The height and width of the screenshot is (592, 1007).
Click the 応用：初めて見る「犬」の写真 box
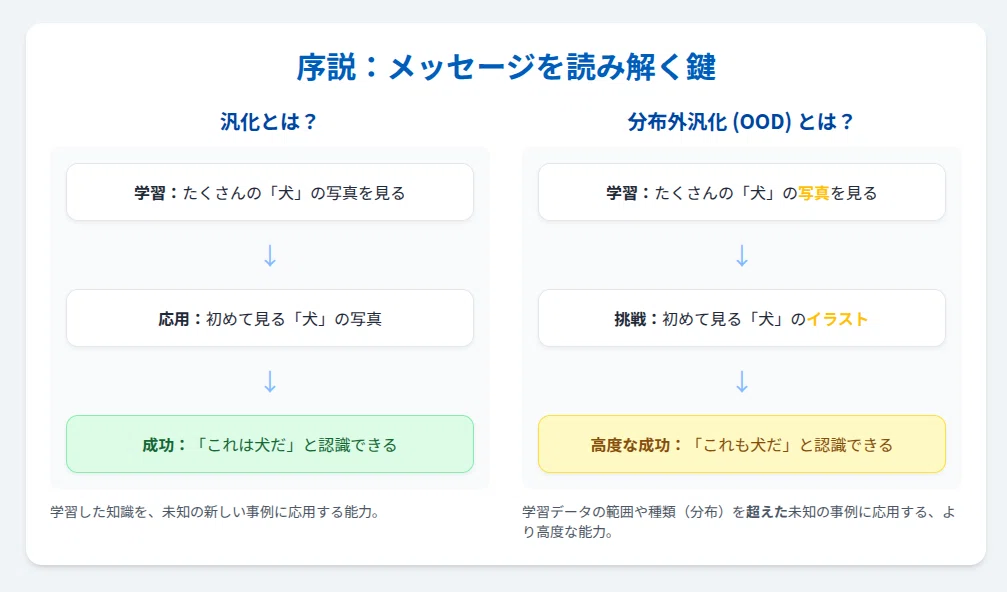click(x=270, y=318)
